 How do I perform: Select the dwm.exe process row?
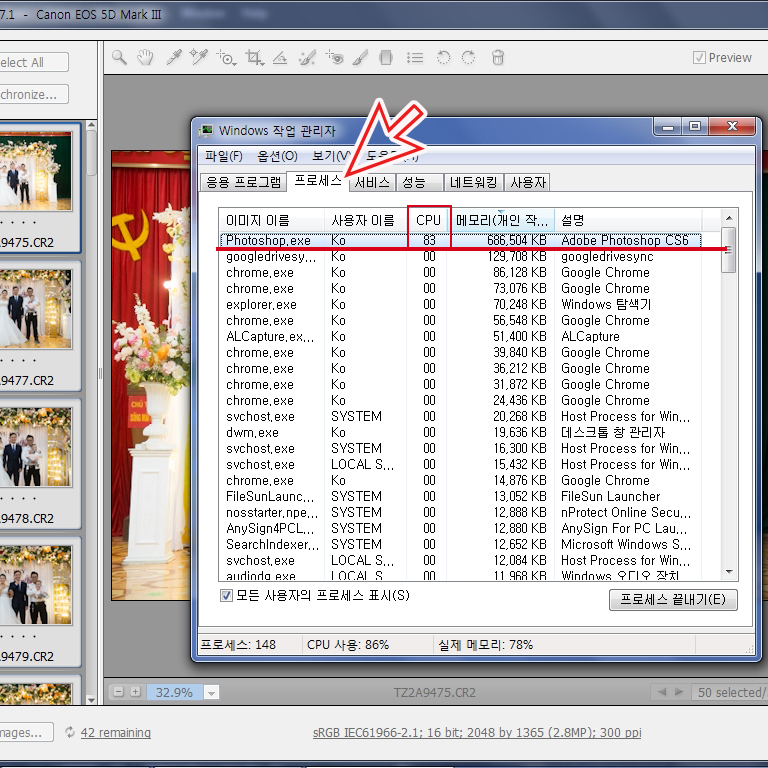coord(461,432)
